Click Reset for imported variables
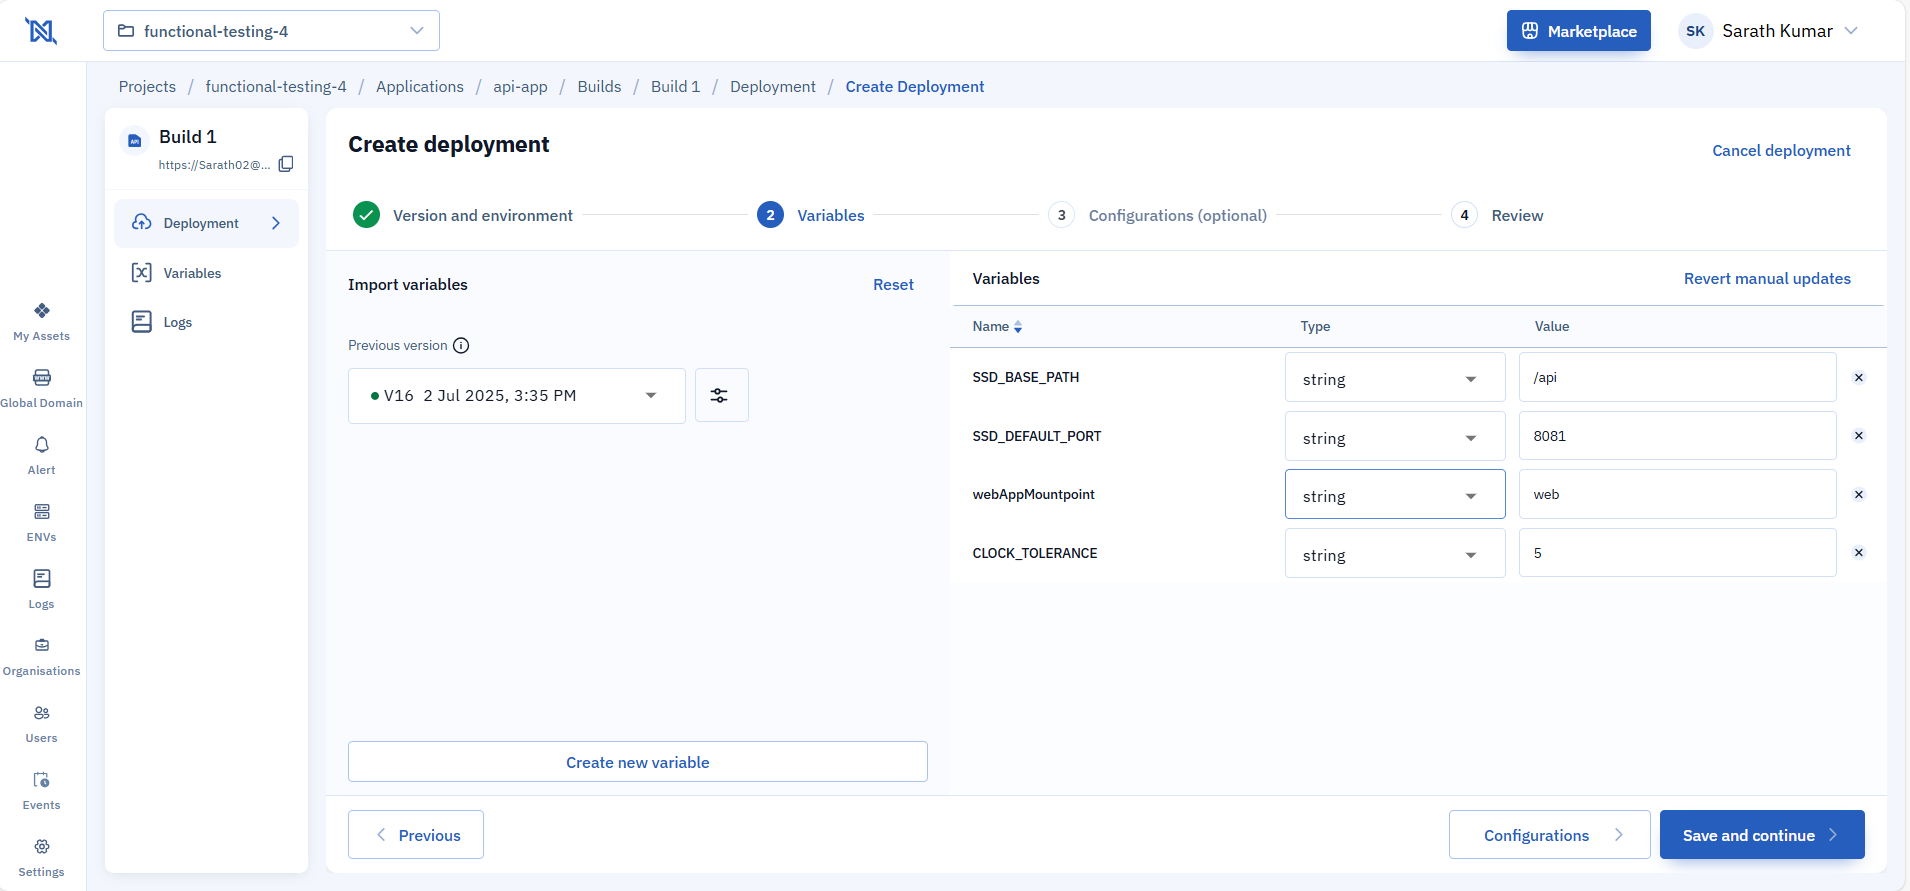Viewport: 1910px width, 891px height. coord(893,285)
